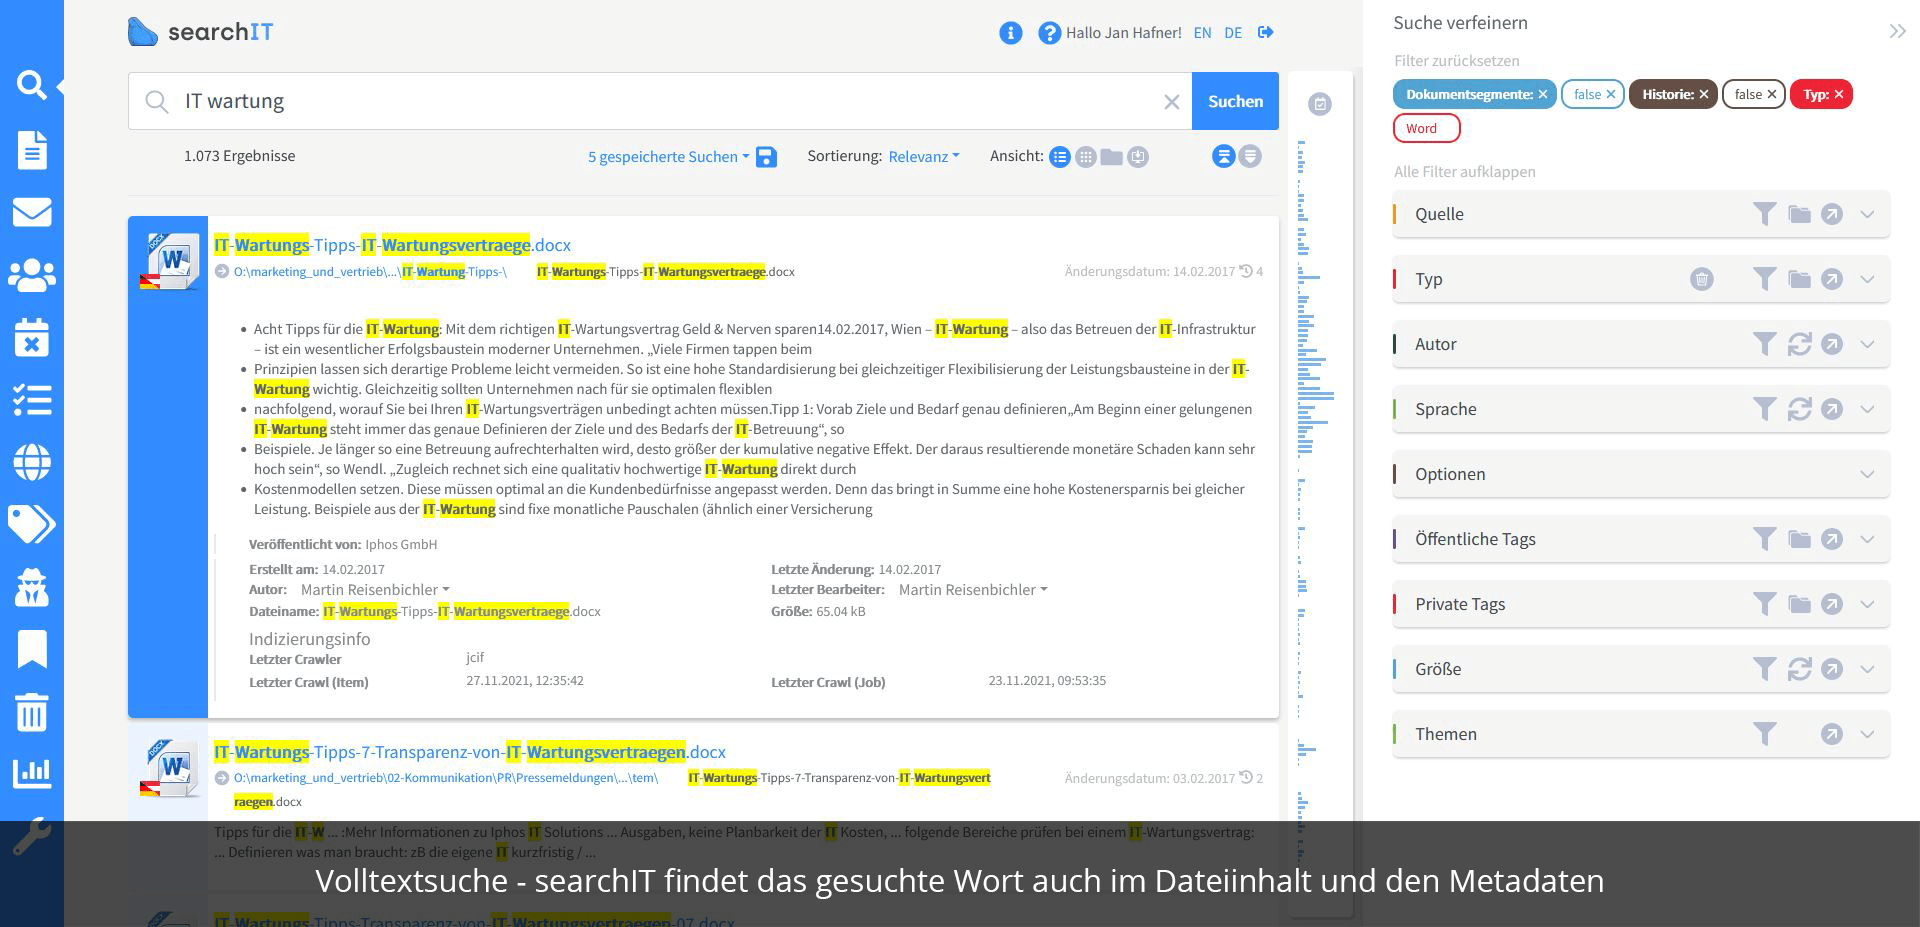Viewport: 1920px width, 927px height.
Task: Toggle grey collapse results icon
Action: tap(1250, 156)
